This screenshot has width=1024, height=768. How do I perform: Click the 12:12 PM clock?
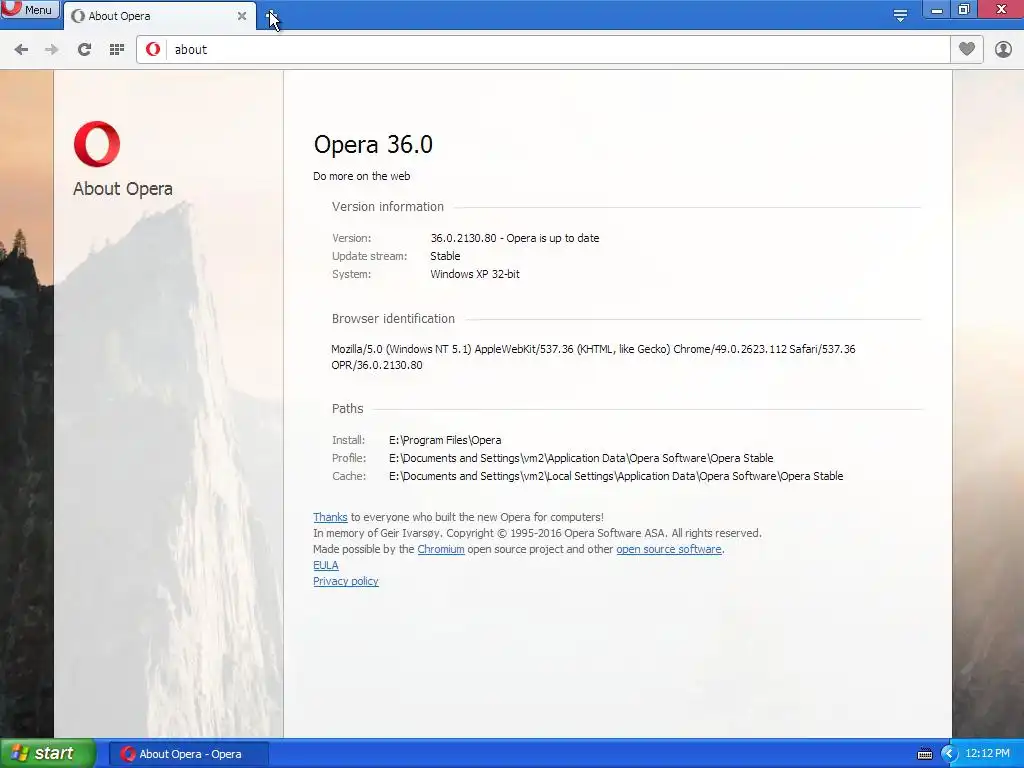(987, 754)
